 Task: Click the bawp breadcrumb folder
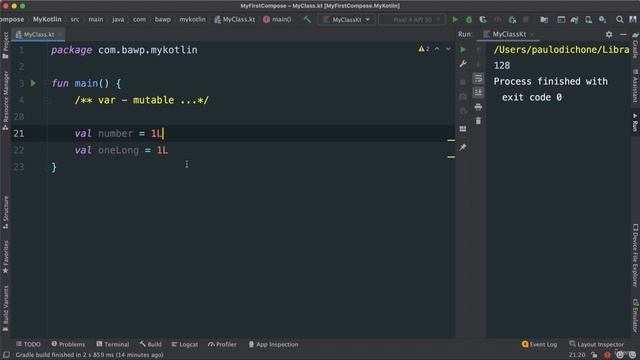162,19
